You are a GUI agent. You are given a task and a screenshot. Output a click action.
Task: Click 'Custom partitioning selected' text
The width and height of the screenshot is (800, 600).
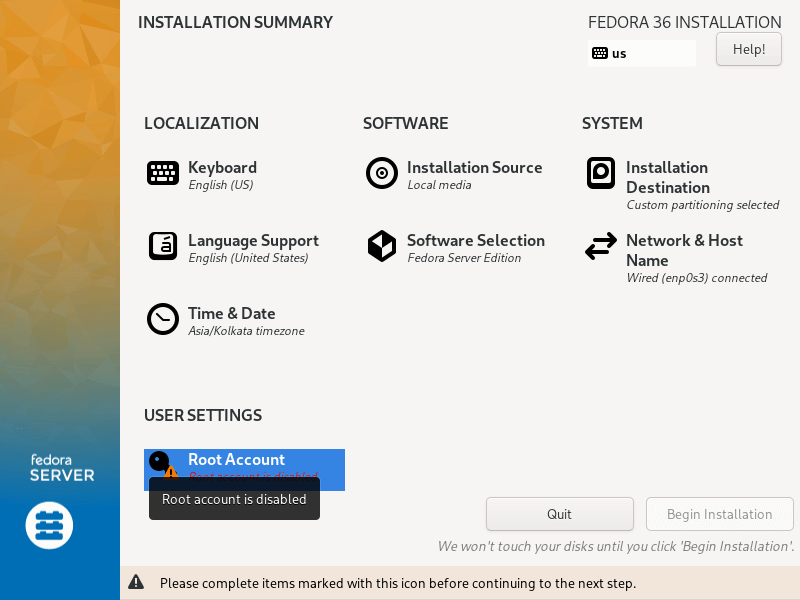click(x=703, y=205)
